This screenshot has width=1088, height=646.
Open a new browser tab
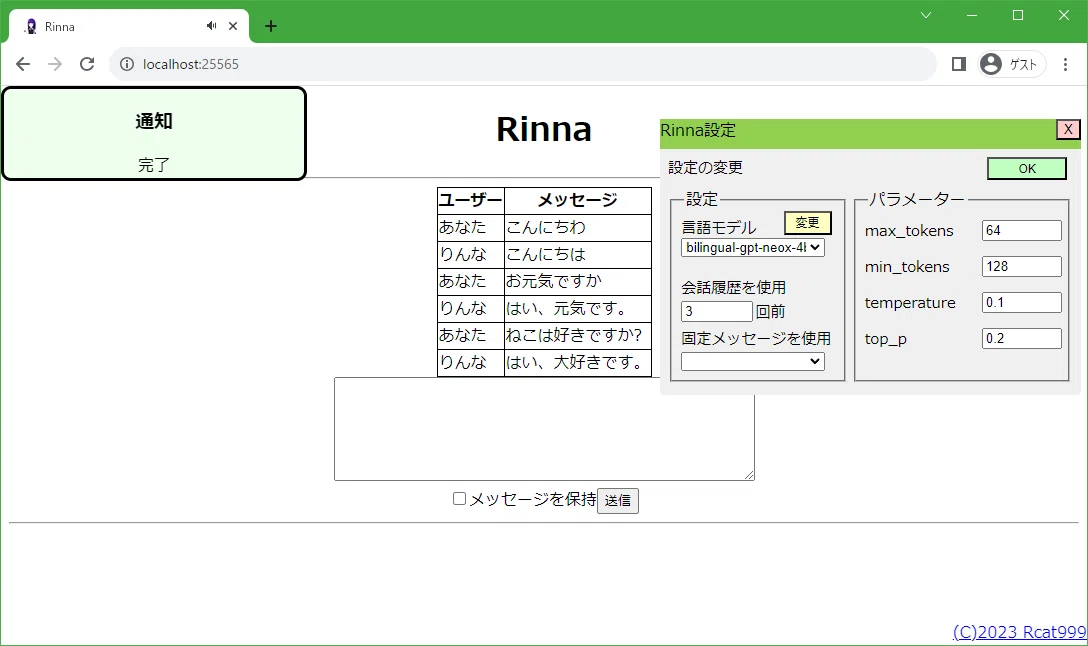click(x=271, y=26)
